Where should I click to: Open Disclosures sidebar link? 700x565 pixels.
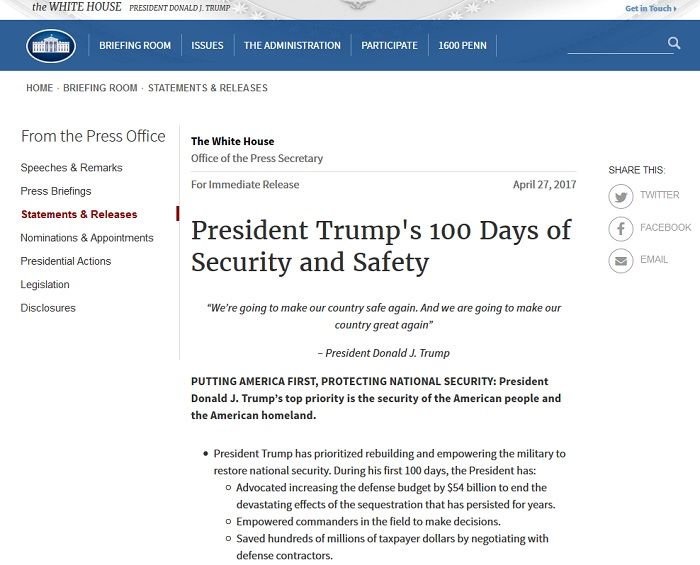point(48,308)
